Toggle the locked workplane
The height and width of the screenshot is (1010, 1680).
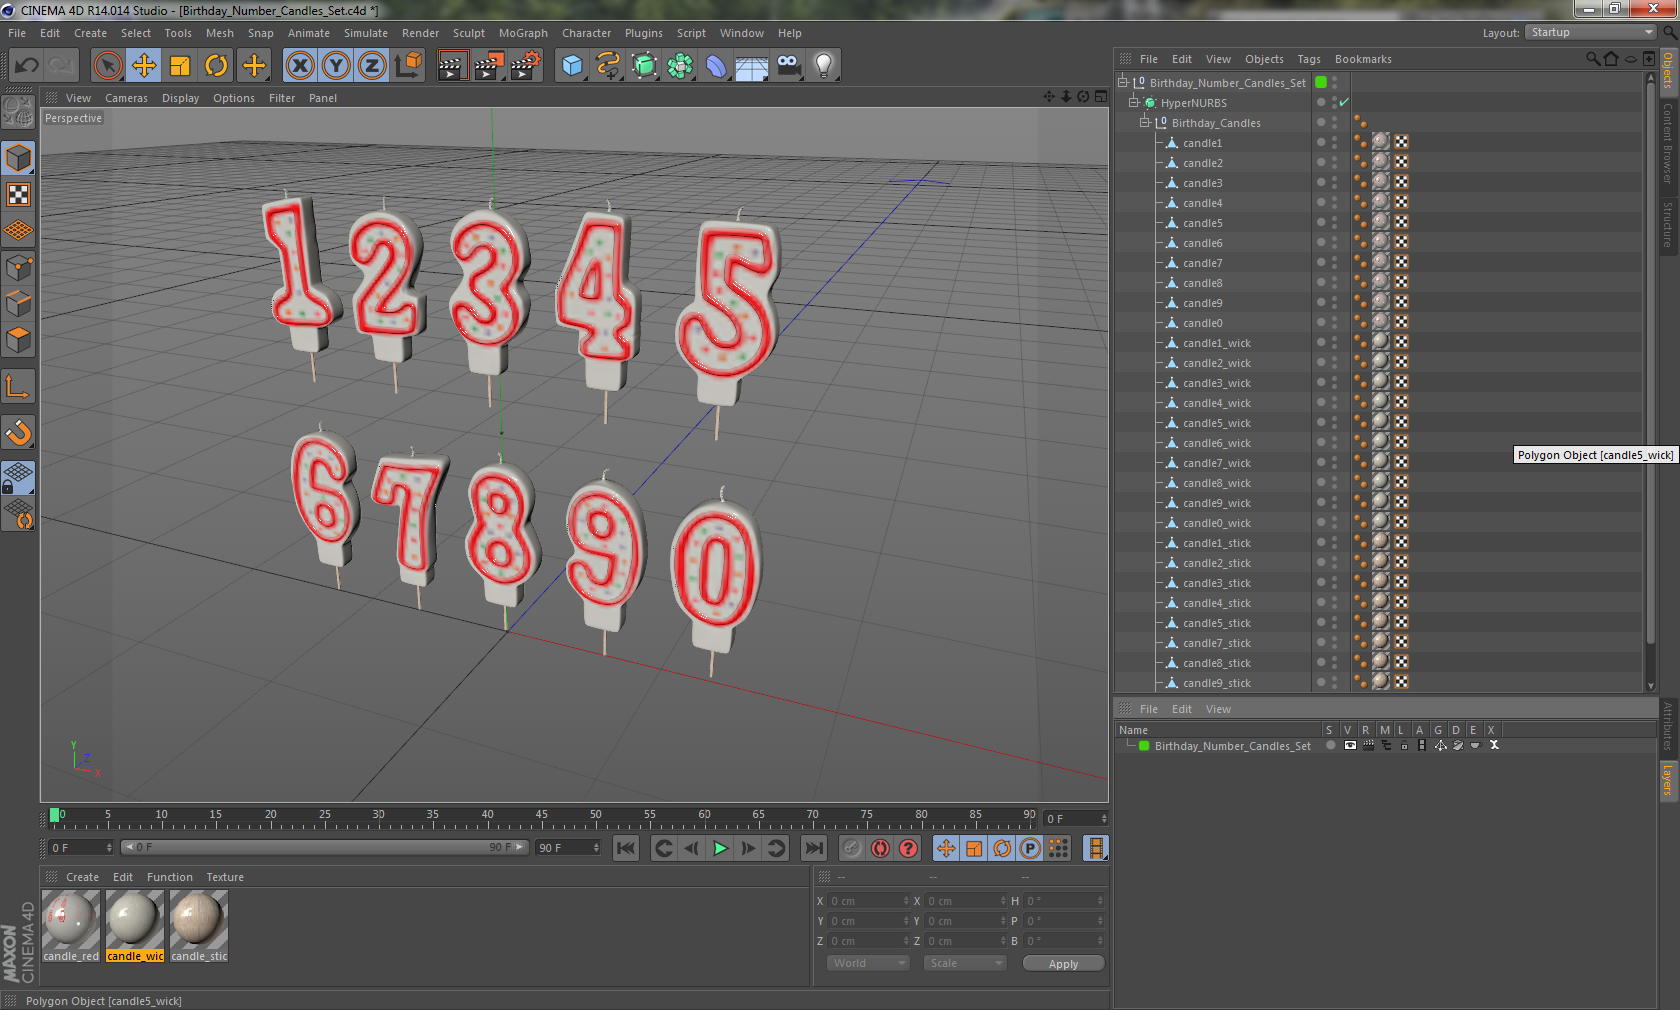pyautogui.click(x=18, y=478)
